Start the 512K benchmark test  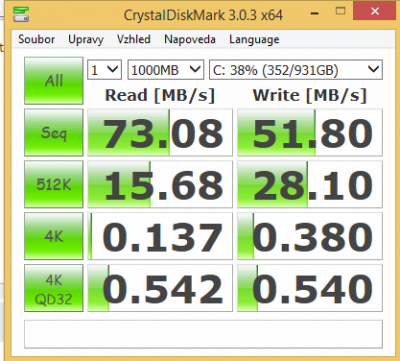pyautogui.click(x=54, y=184)
